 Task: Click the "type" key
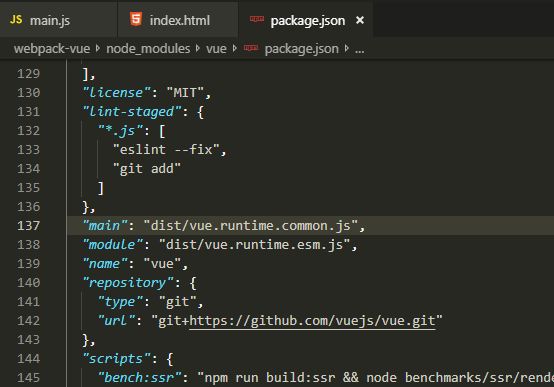(x=120, y=302)
